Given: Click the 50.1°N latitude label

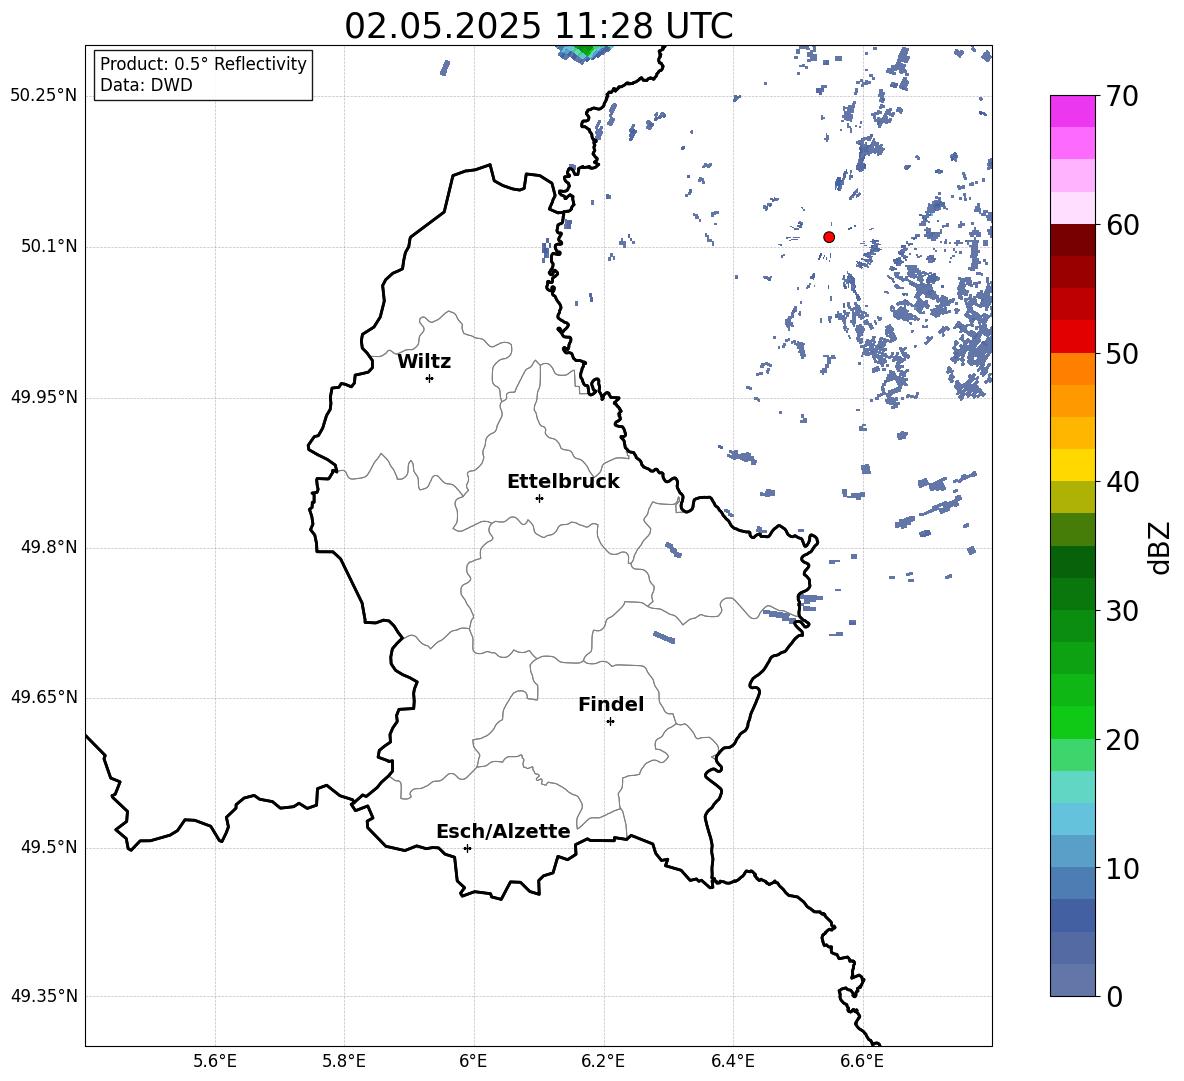Looking at the screenshot, I should click(49, 247).
